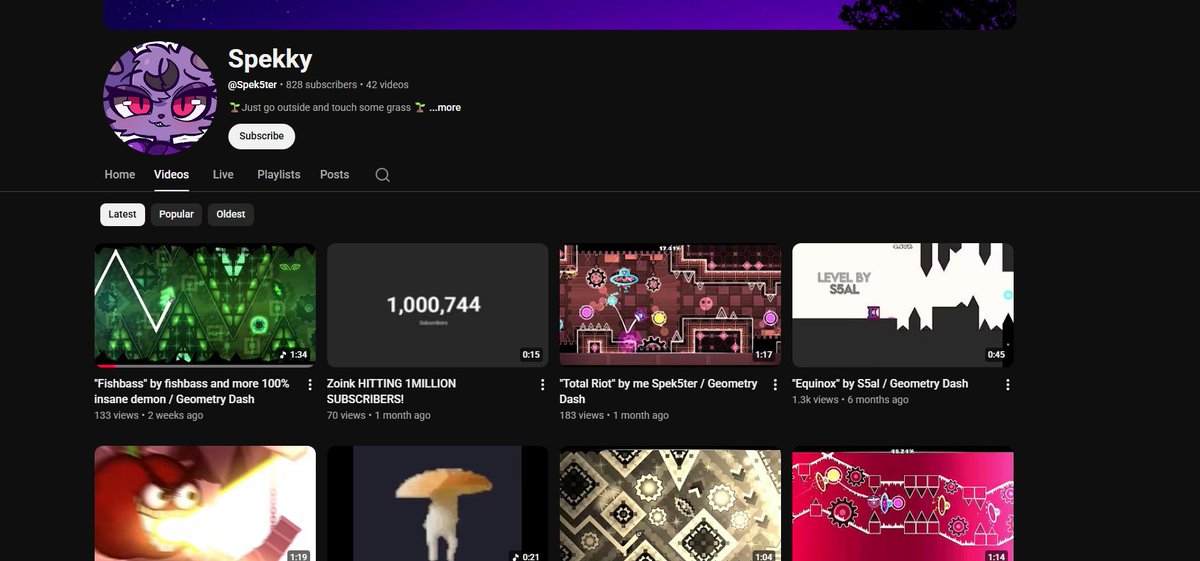Click "42 videos" count text
The image size is (1200, 561).
(387, 85)
